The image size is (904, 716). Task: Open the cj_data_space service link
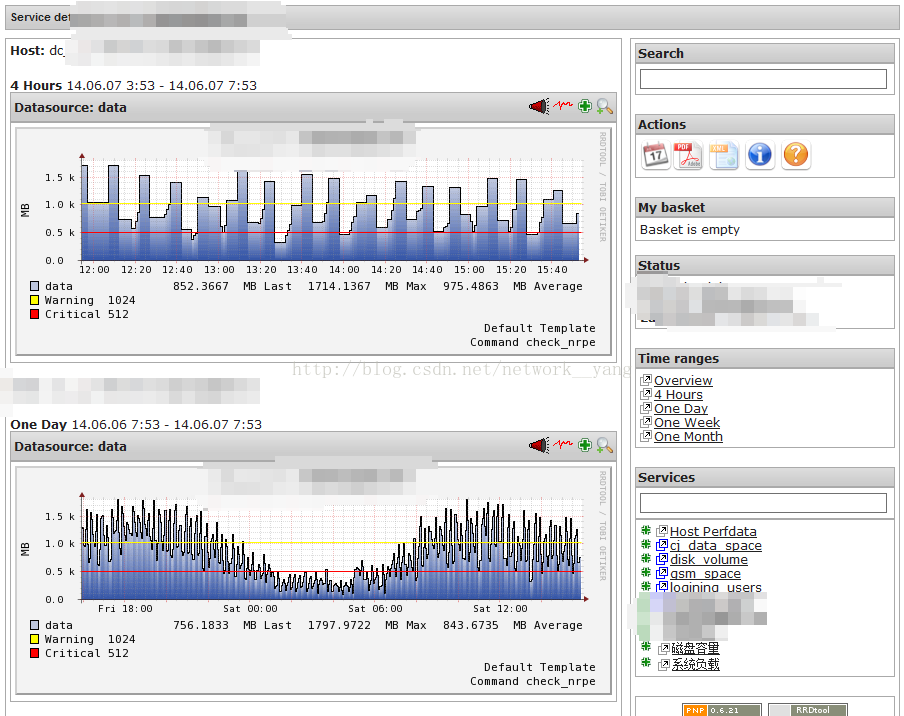(715, 545)
